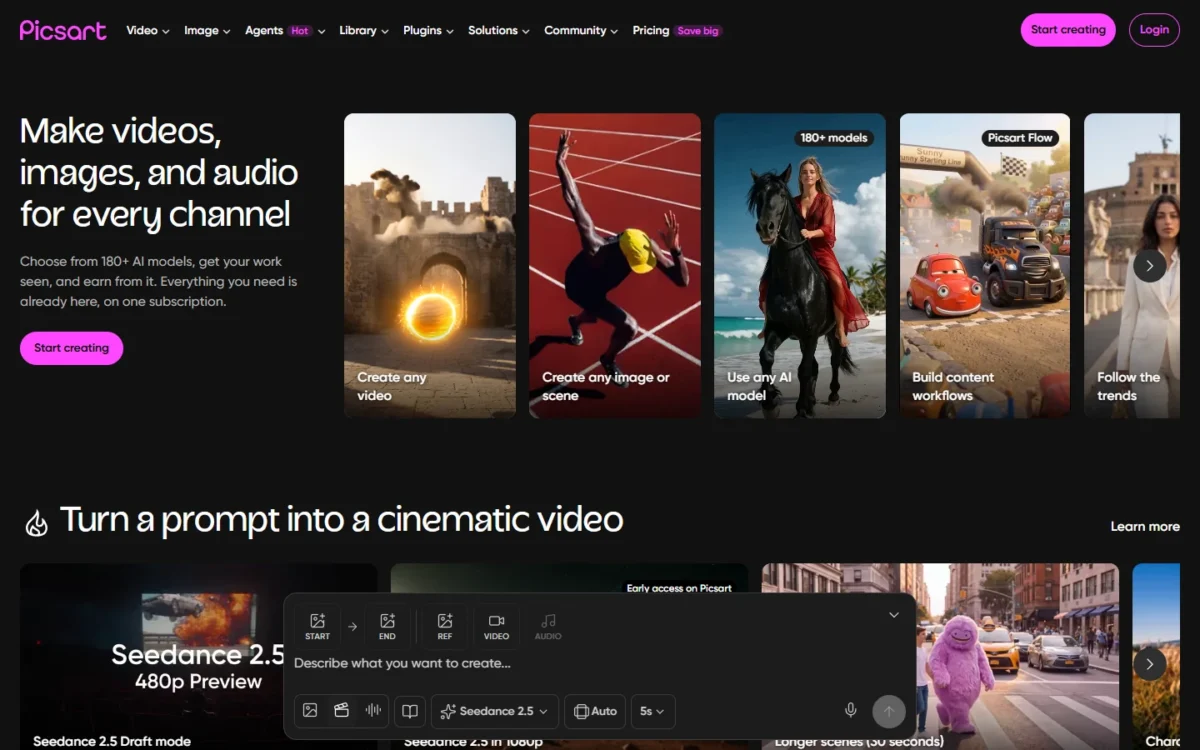Expand the Agents menu
This screenshot has width=1200, height=750.
coord(286,31)
